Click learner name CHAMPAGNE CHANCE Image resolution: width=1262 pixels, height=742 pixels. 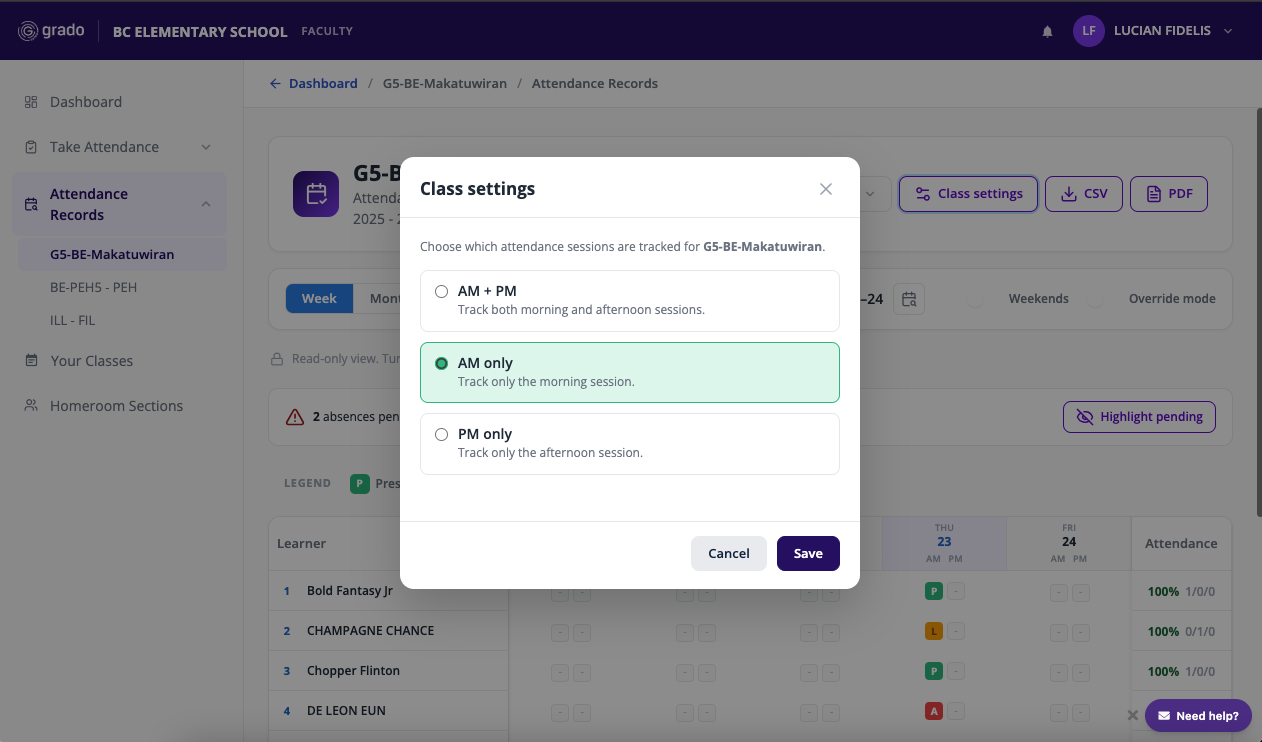[x=370, y=631]
